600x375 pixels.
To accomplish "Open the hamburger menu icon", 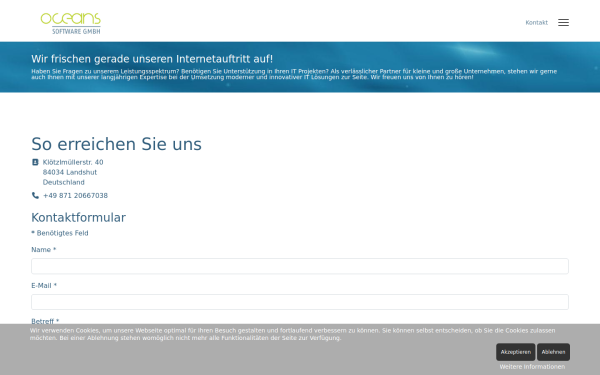I will point(563,23).
